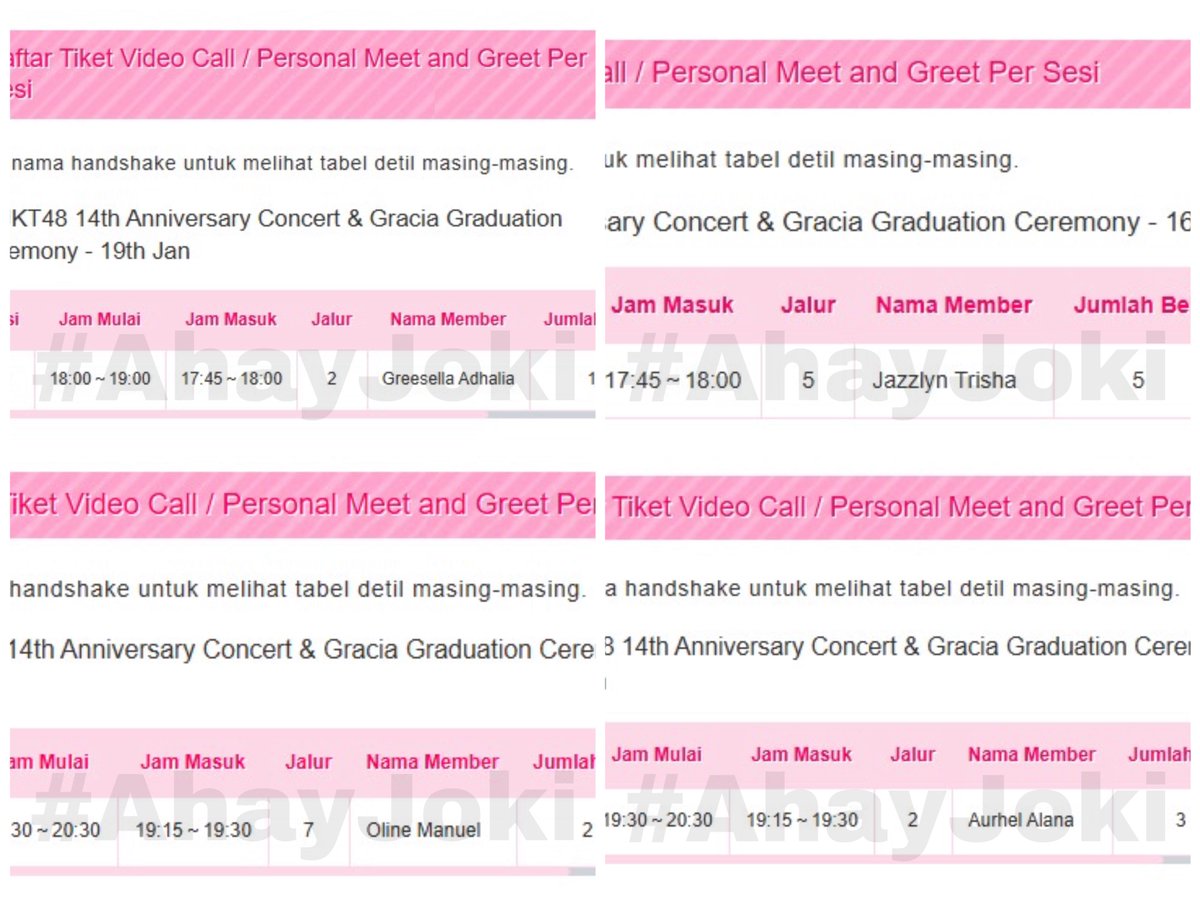Click member name Greesella Adhalia
This screenshot has width=1200, height=900.
(x=448, y=379)
